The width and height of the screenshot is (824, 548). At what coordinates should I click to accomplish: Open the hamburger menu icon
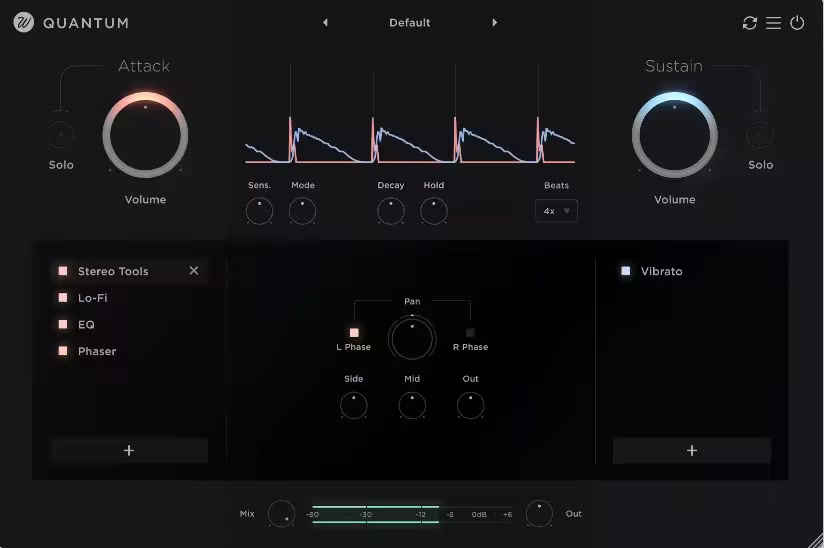773,23
